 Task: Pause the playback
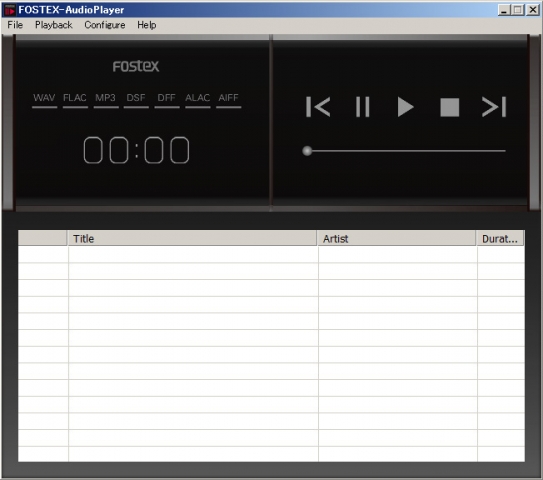click(363, 107)
